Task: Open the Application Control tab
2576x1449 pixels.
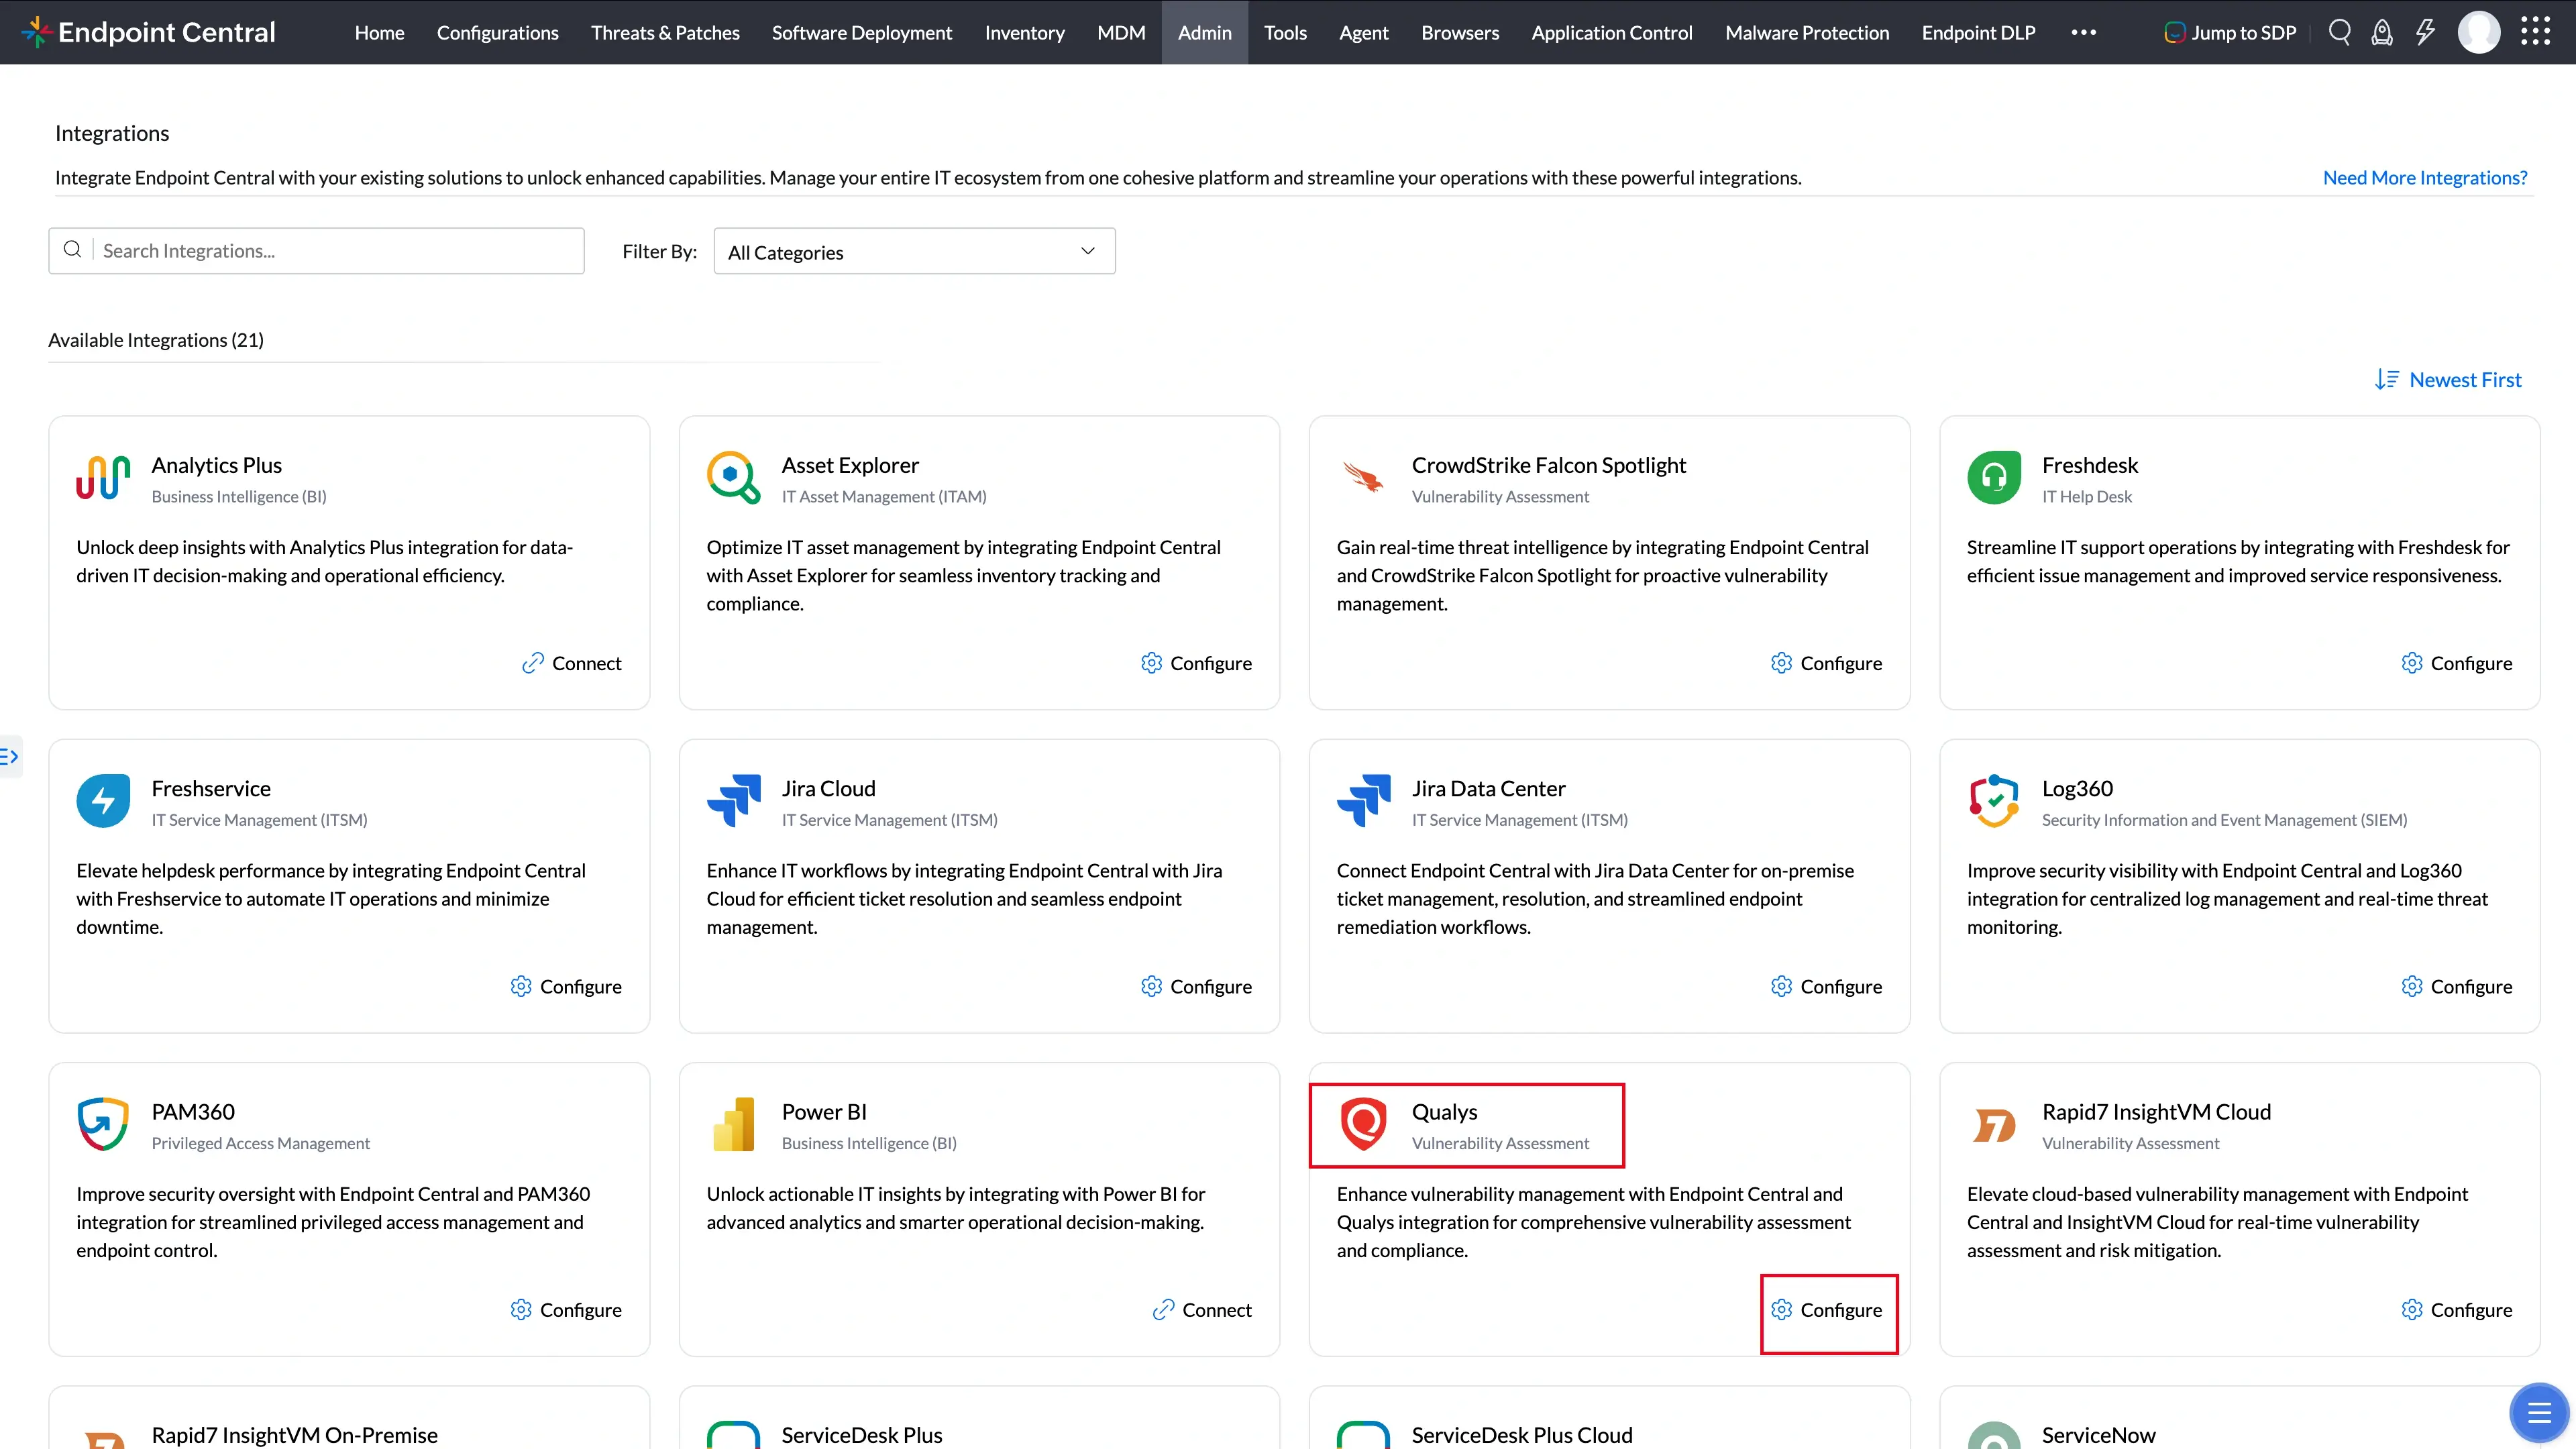Action: point(1612,32)
